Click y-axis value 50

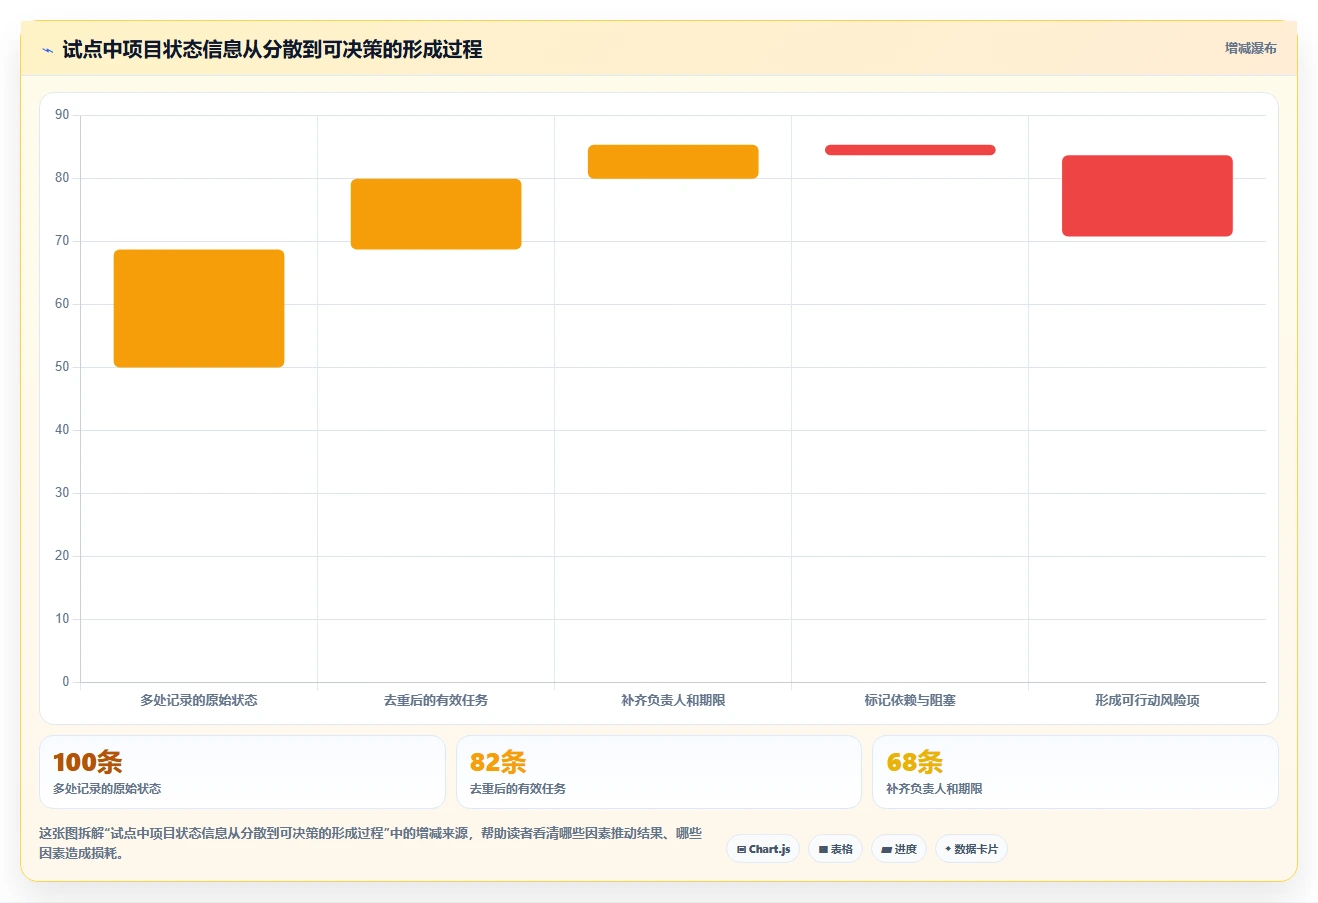[62, 367]
